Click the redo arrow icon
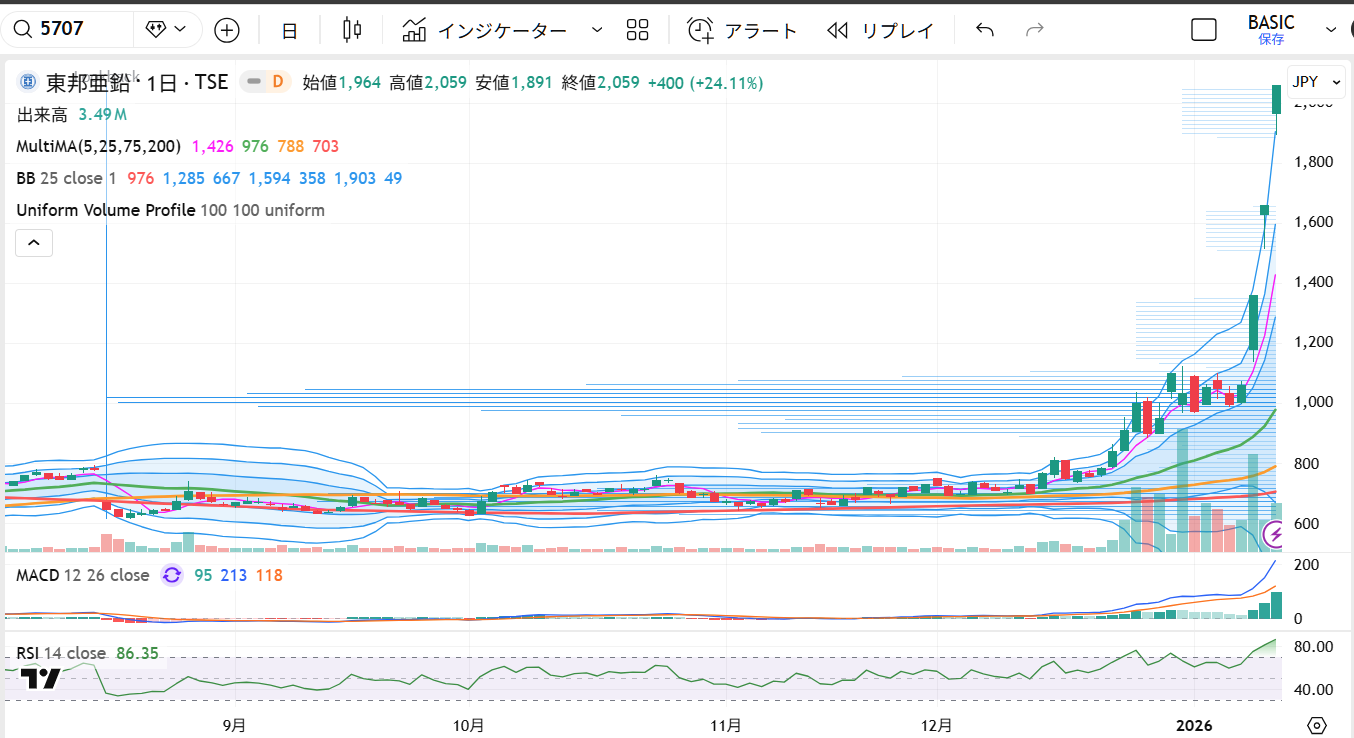Screen dimensions: 1354x738 pos(1035,30)
